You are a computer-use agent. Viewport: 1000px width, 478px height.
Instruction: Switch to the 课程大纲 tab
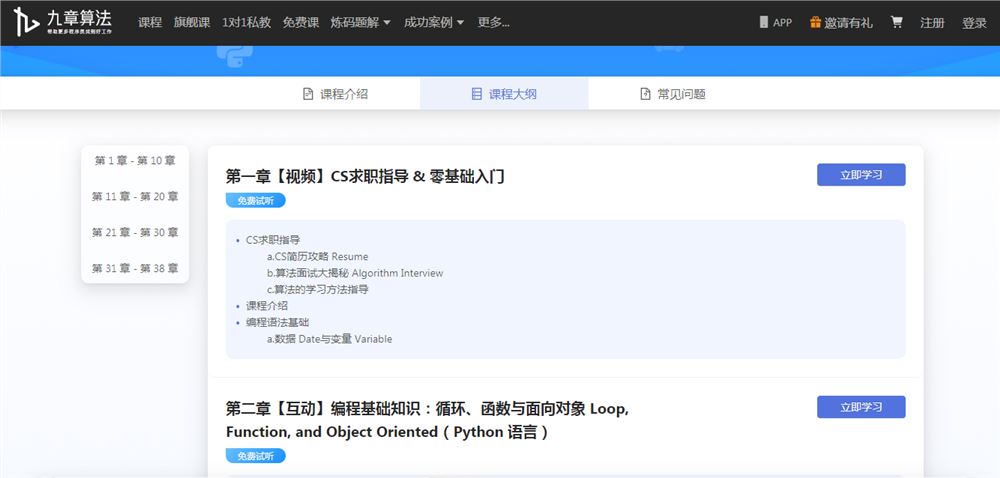[x=504, y=94]
